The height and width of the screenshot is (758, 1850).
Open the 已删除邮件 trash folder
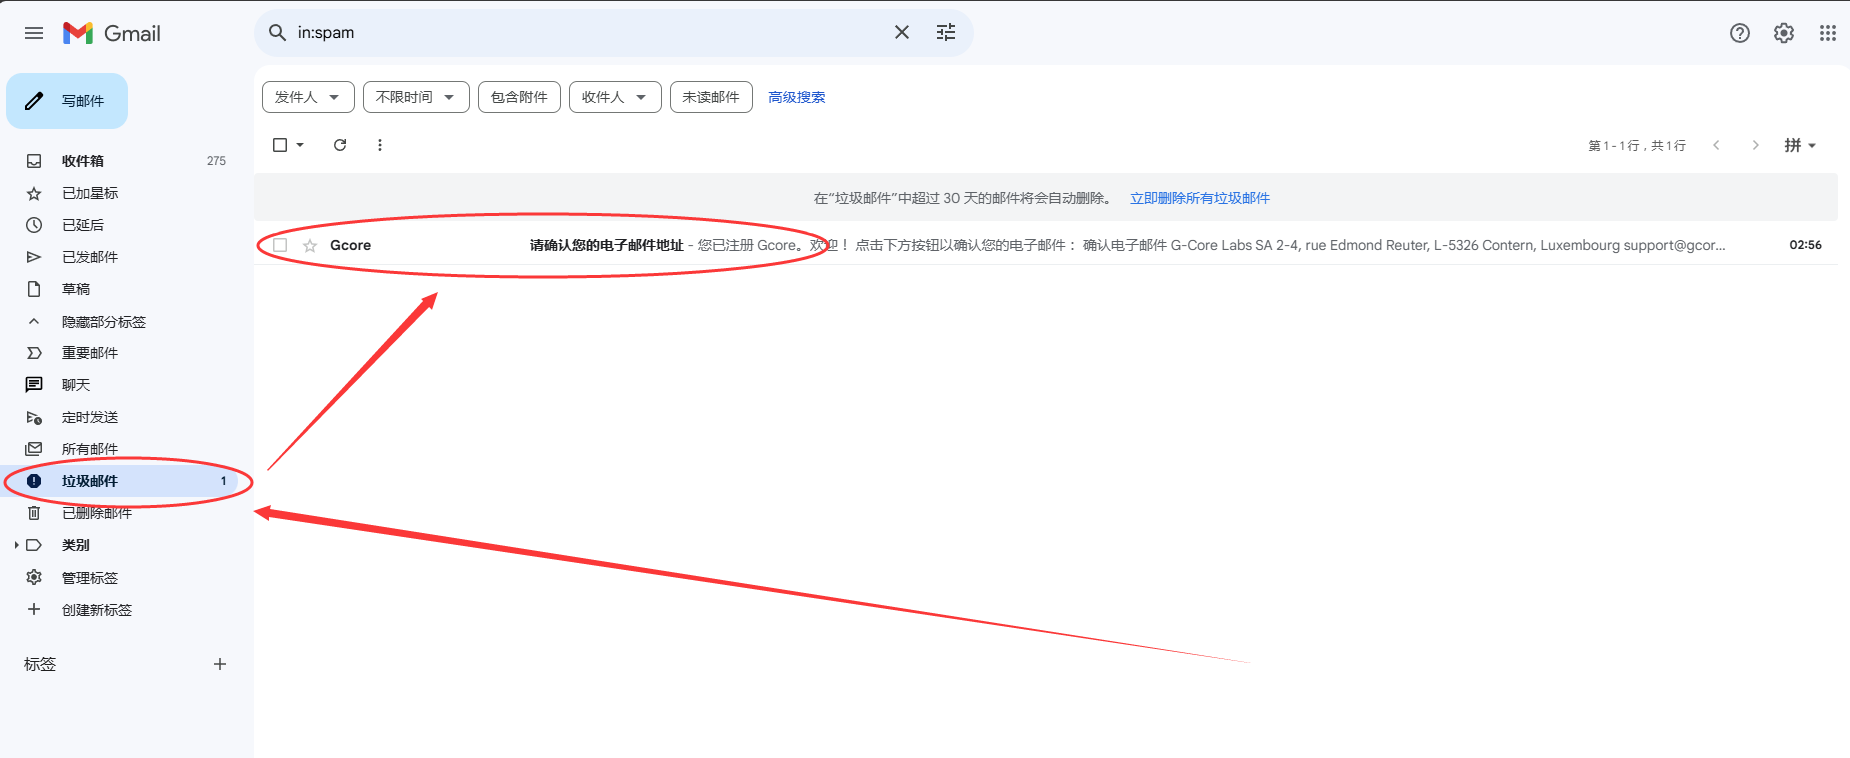[x=96, y=513]
